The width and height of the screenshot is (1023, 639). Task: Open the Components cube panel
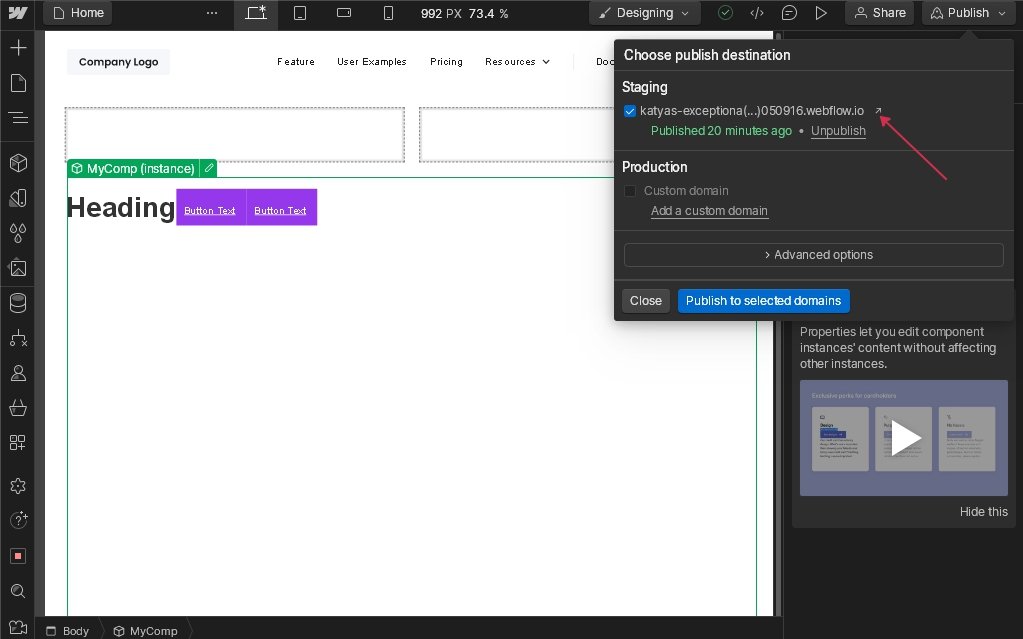(18, 163)
